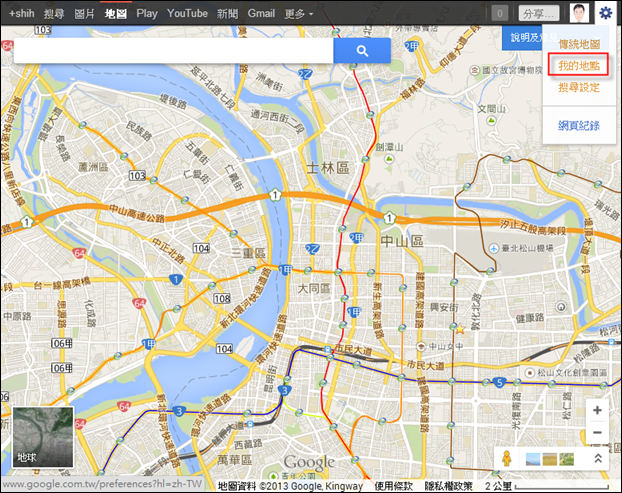
Task: Choose 搜尋設定 from settings menu
Action: click(579, 87)
